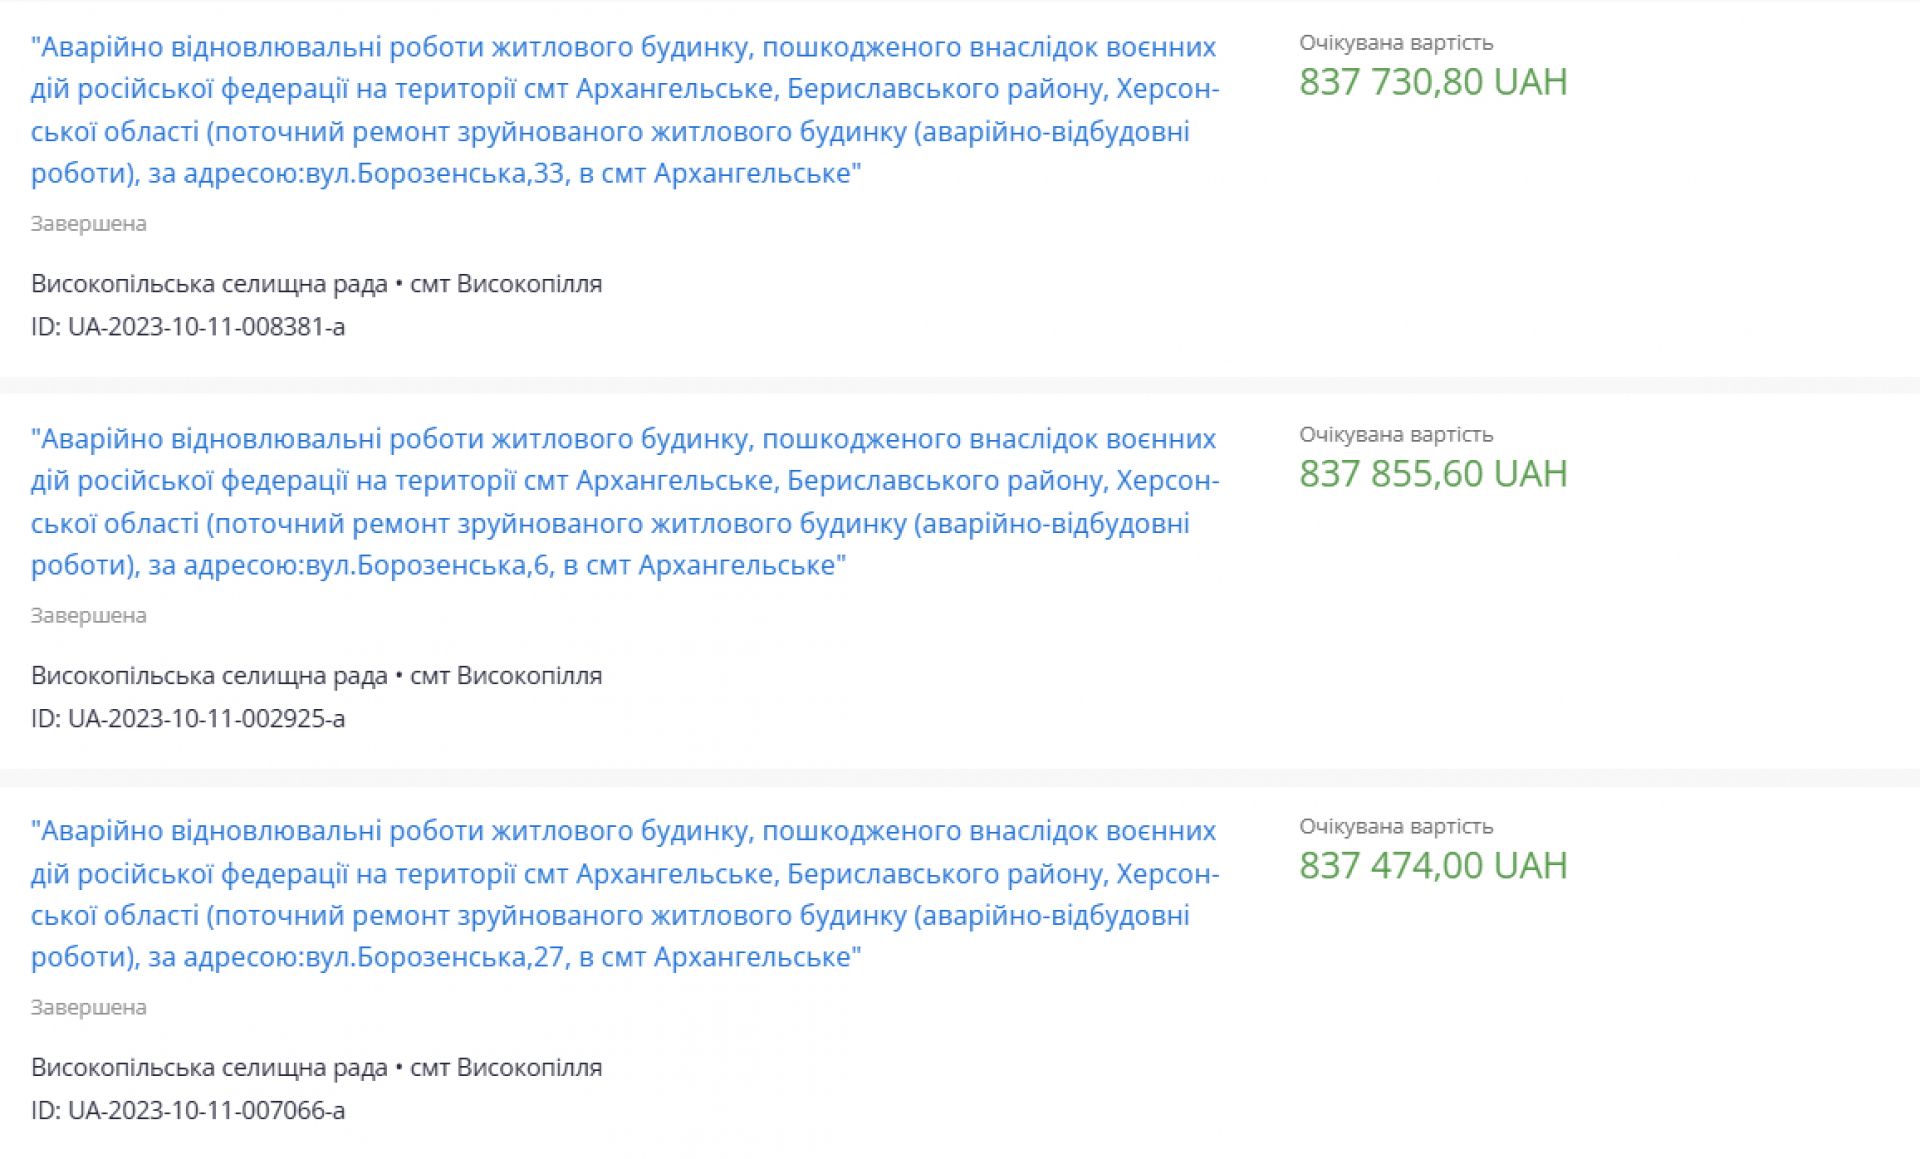Click Завершена status under Борозенська,33 tender

[88, 224]
